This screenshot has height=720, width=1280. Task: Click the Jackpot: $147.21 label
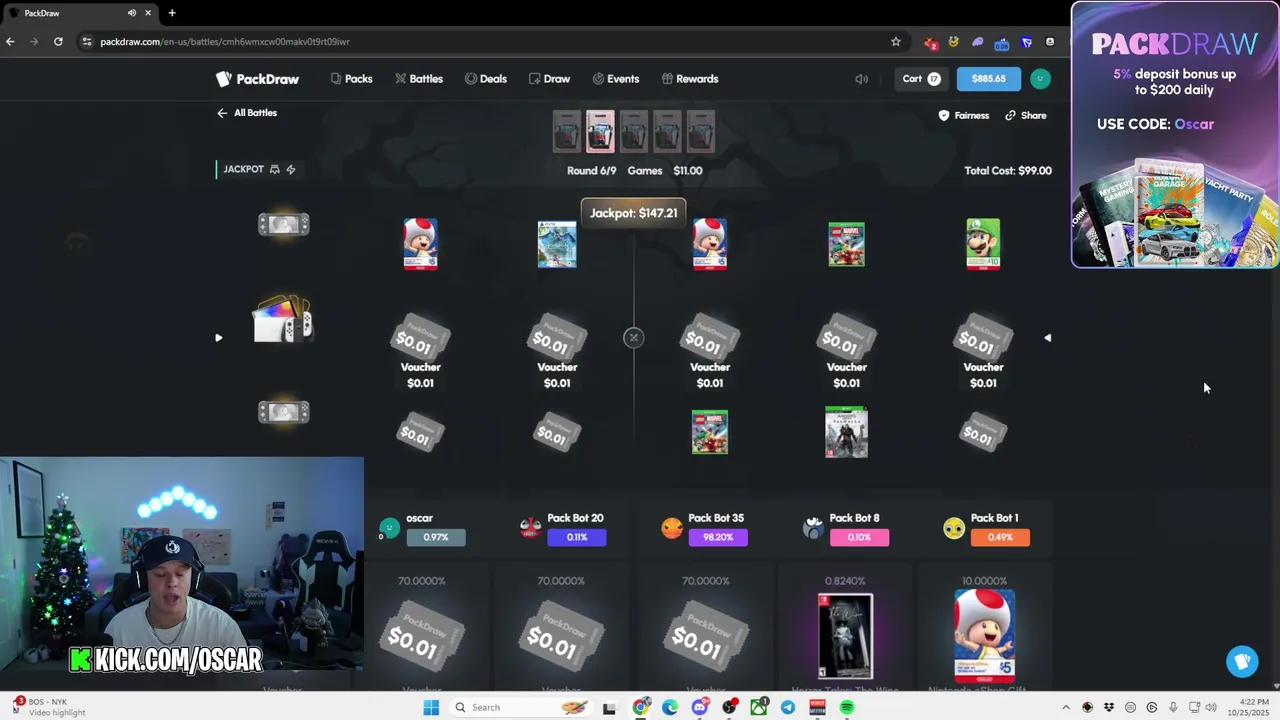pyautogui.click(x=633, y=213)
